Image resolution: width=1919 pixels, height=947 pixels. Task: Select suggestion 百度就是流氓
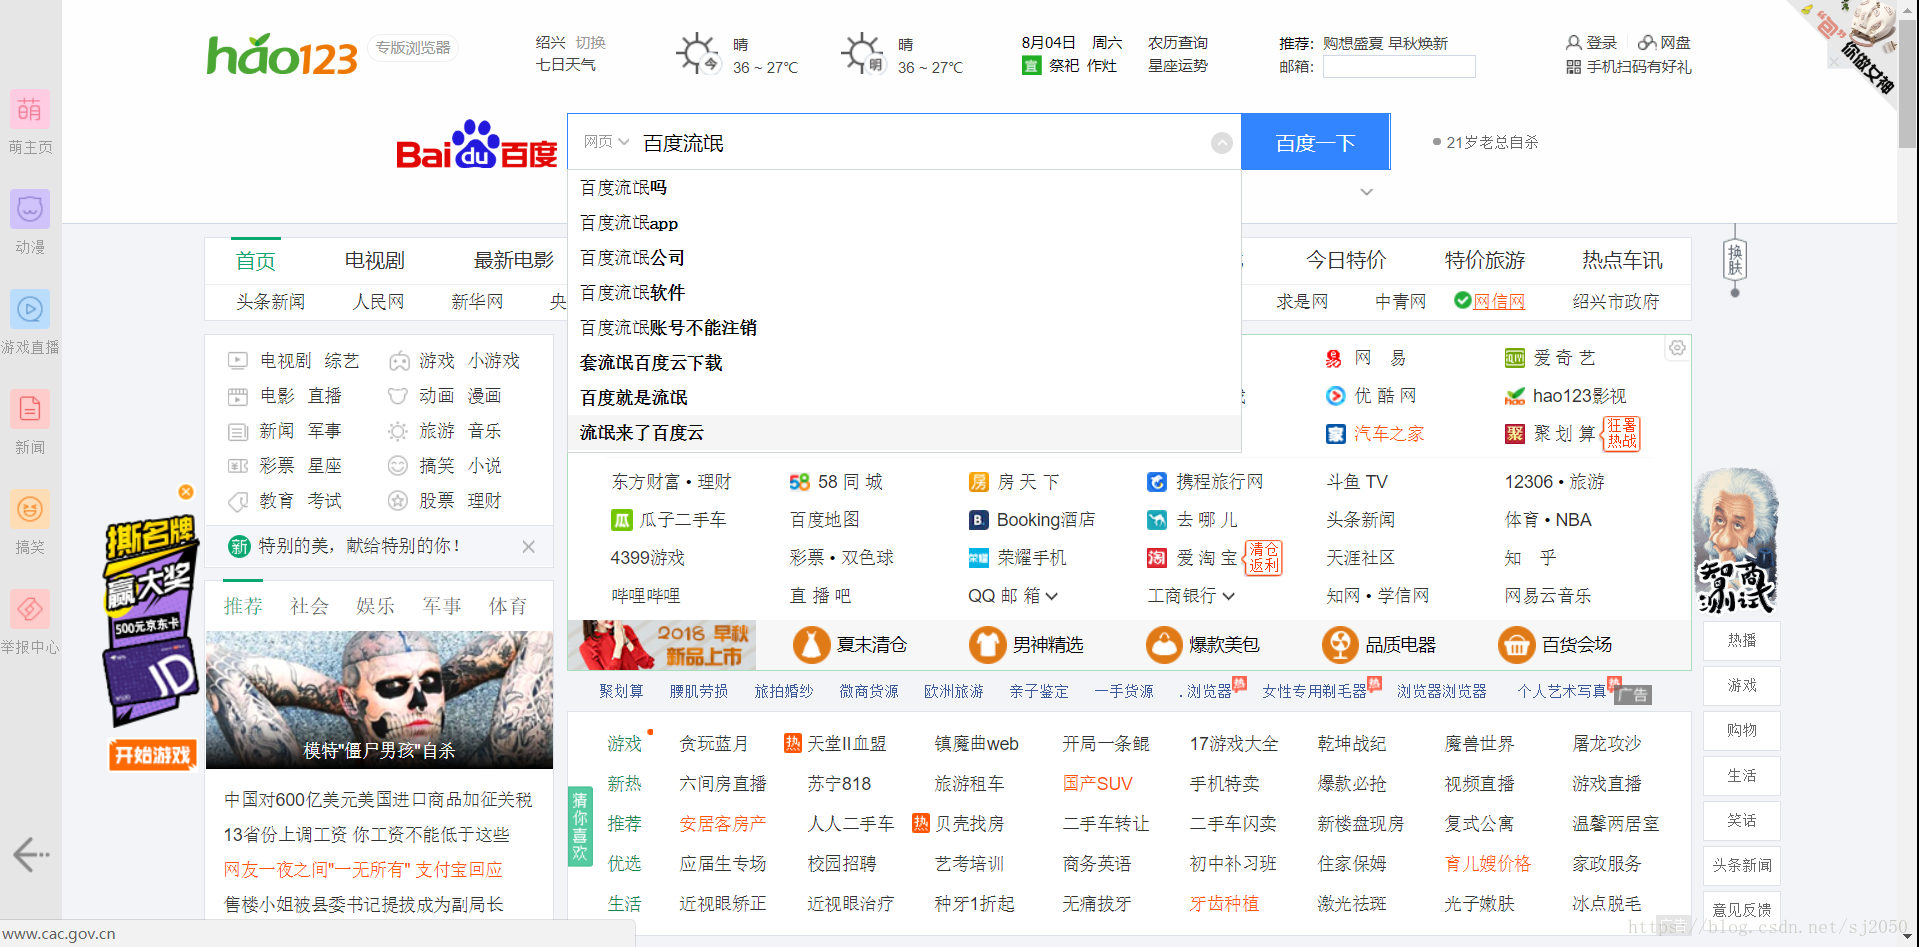click(904, 398)
